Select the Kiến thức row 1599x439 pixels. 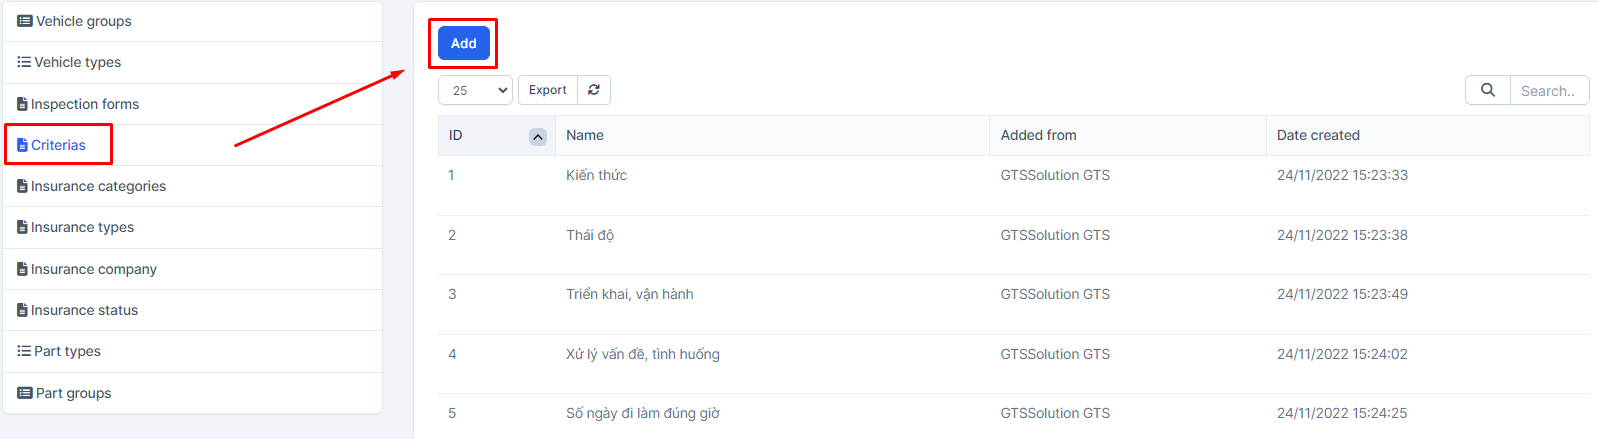point(1013,185)
